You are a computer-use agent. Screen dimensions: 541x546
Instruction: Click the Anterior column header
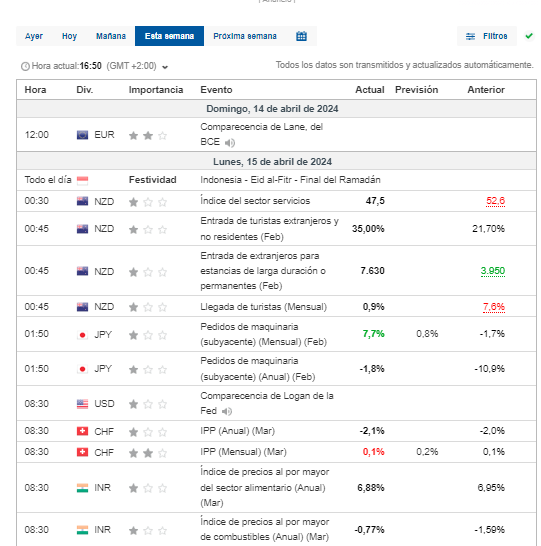486,90
